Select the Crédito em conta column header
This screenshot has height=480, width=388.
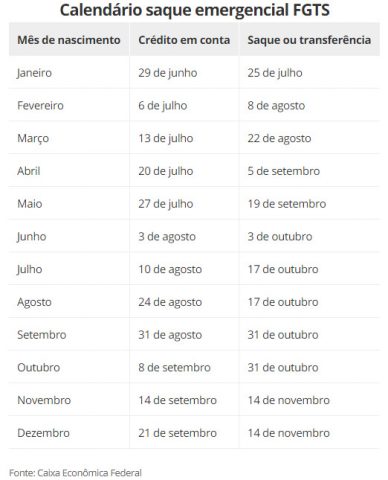click(184, 40)
